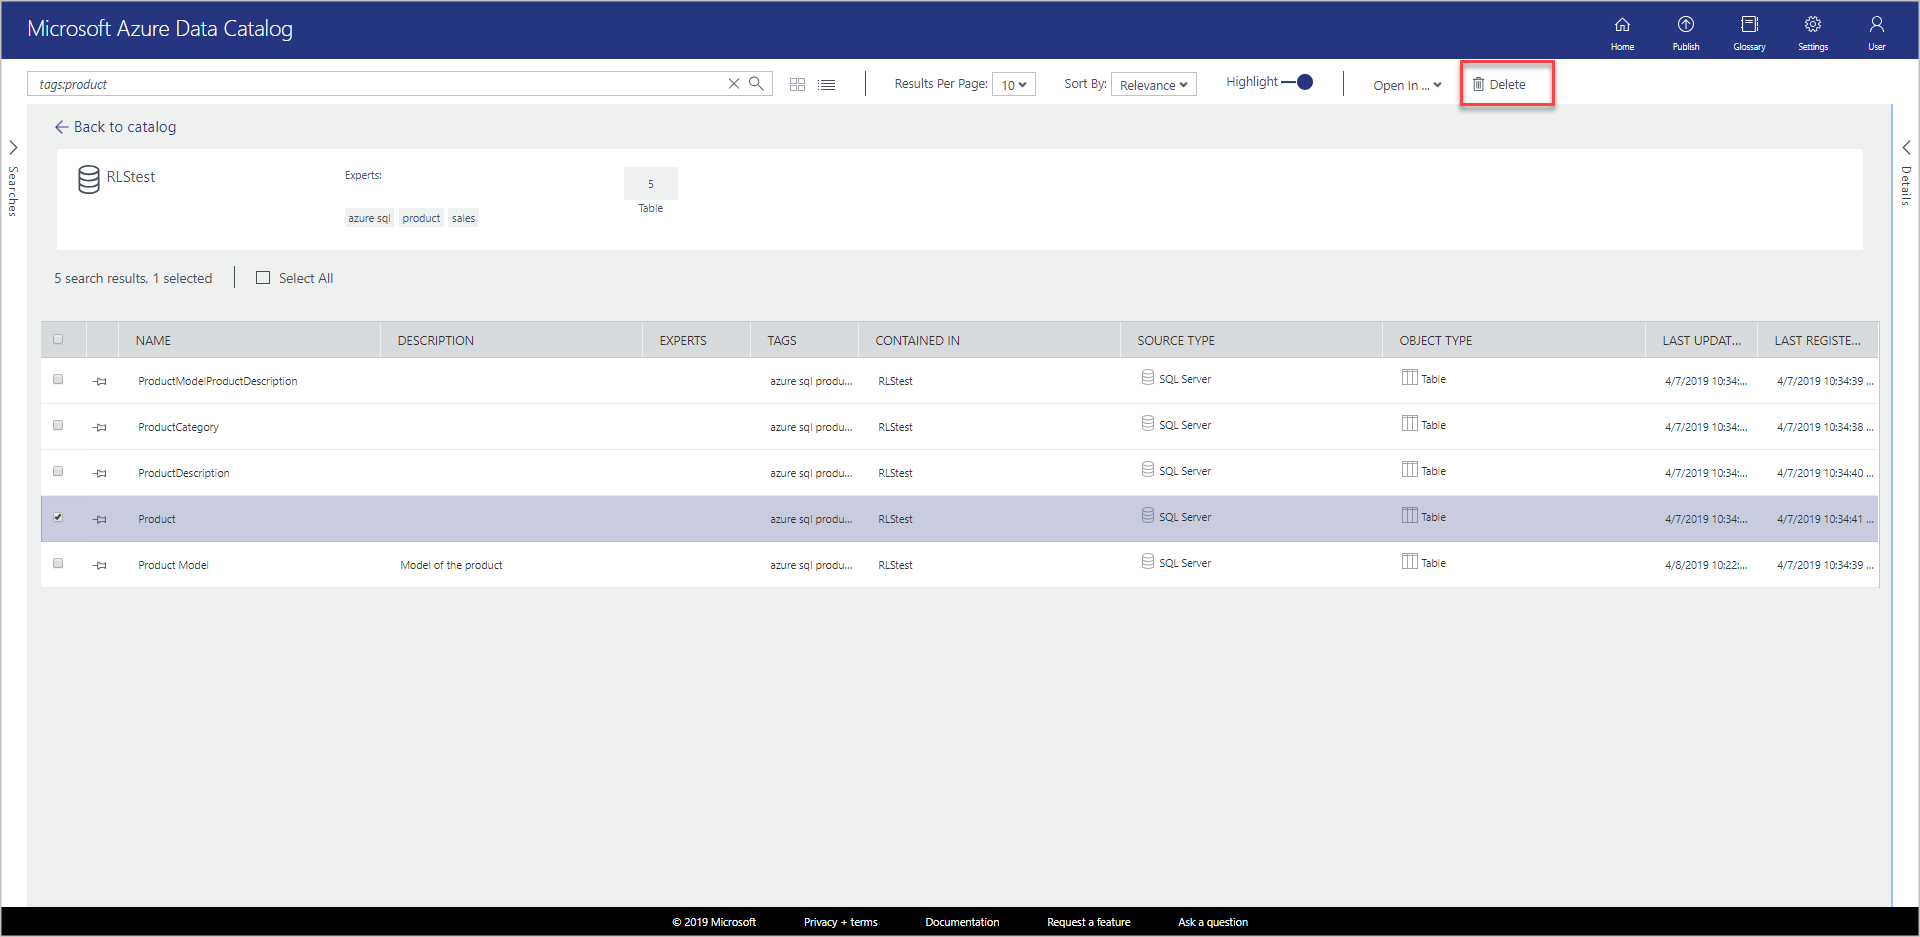Click the back arrow to catalog
Screen dimensions: 1920x937
pos(62,127)
